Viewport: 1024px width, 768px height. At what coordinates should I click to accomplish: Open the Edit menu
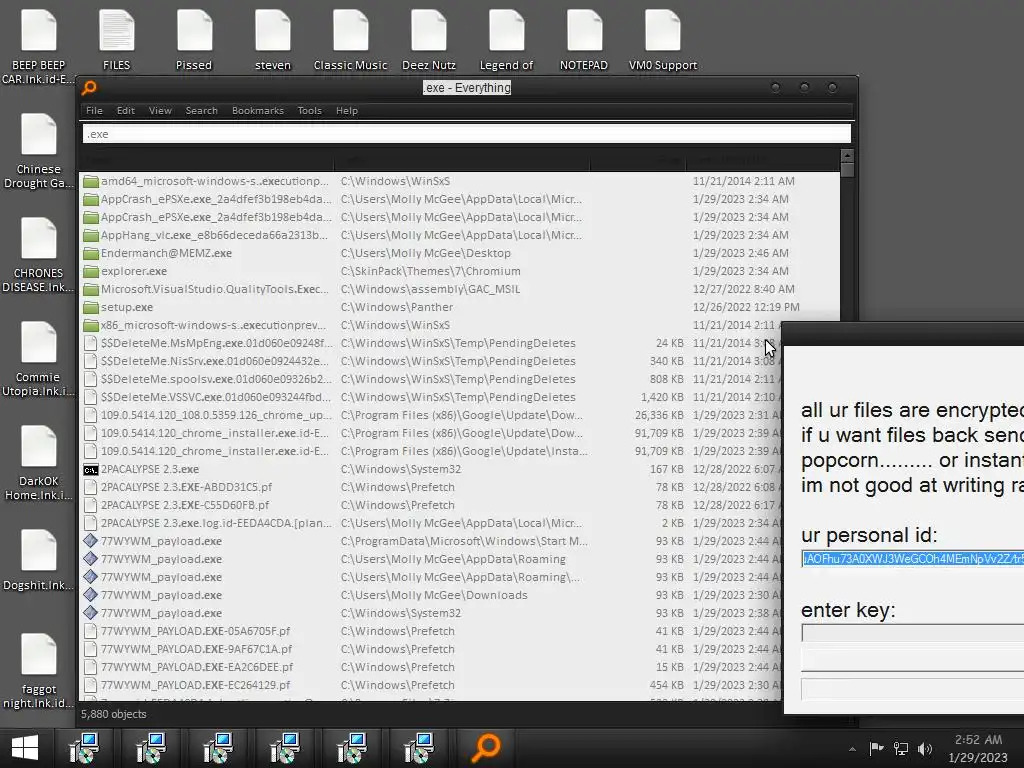pyautogui.click(x=125, y=110)
